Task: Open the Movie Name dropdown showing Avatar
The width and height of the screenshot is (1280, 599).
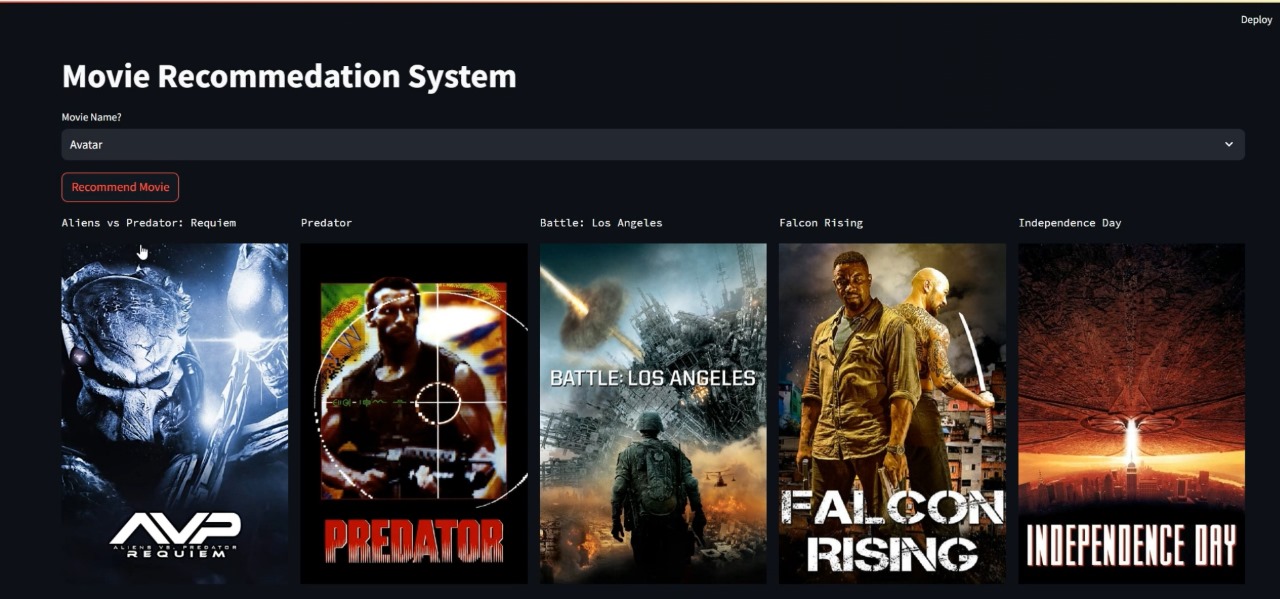Action: coord(653,144)
